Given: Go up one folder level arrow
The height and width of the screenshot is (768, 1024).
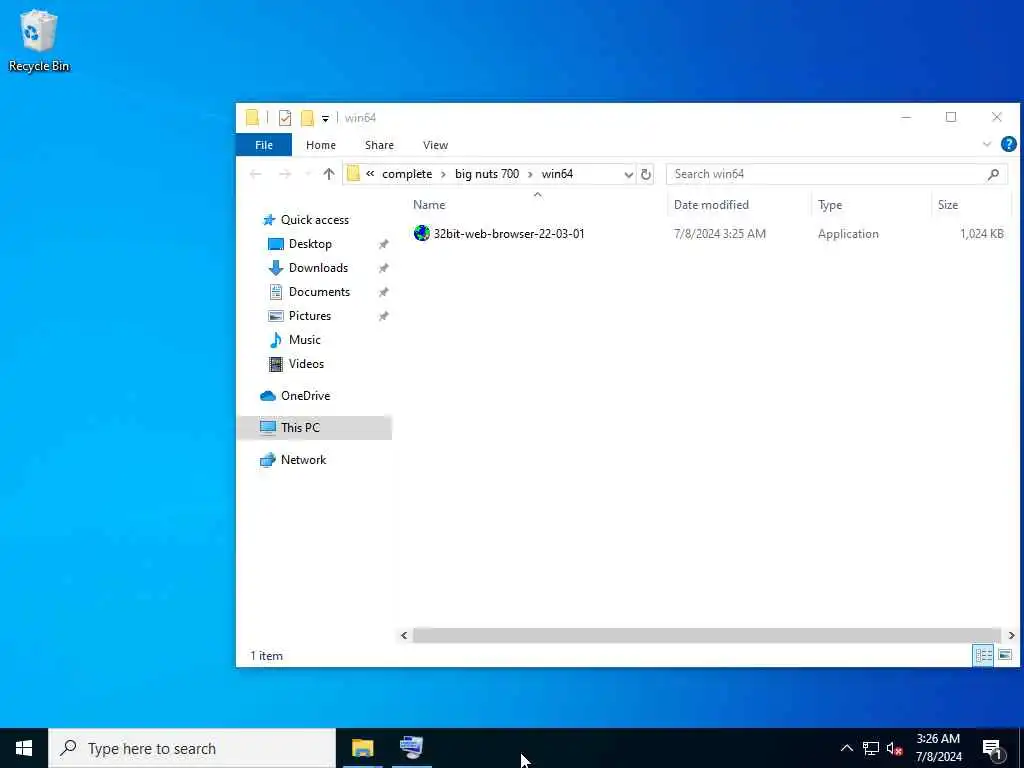Looking at the screenshot, I should coord(328,174).
